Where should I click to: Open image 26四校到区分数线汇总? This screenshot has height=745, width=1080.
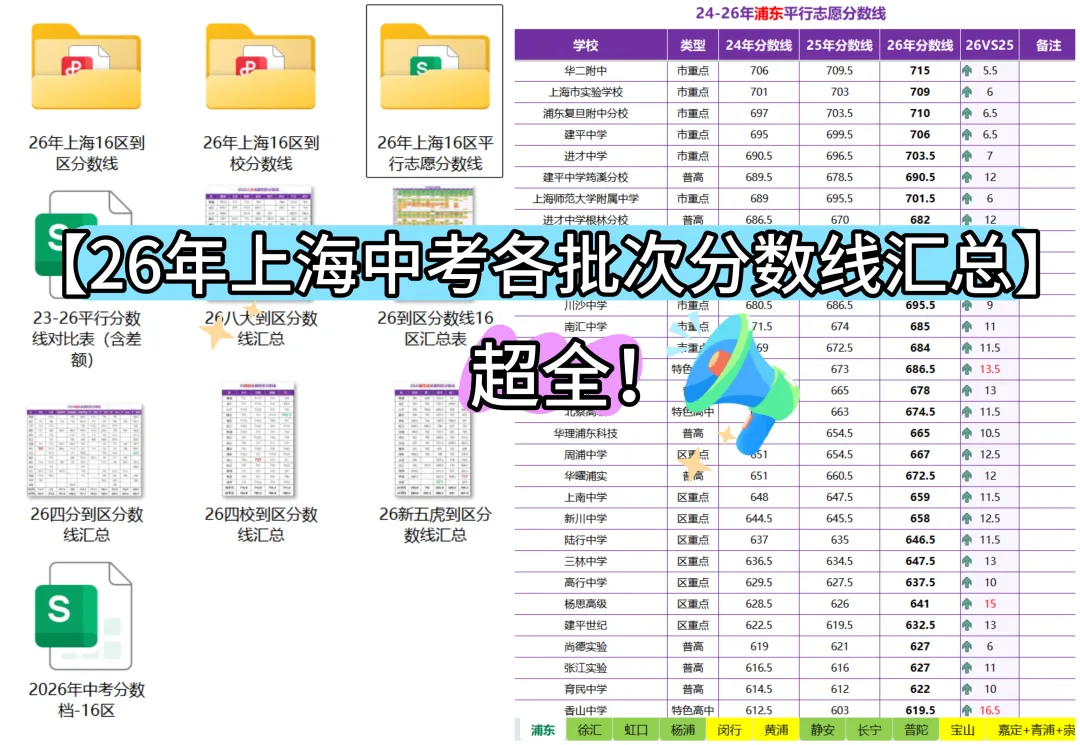(x=260, y=463)
